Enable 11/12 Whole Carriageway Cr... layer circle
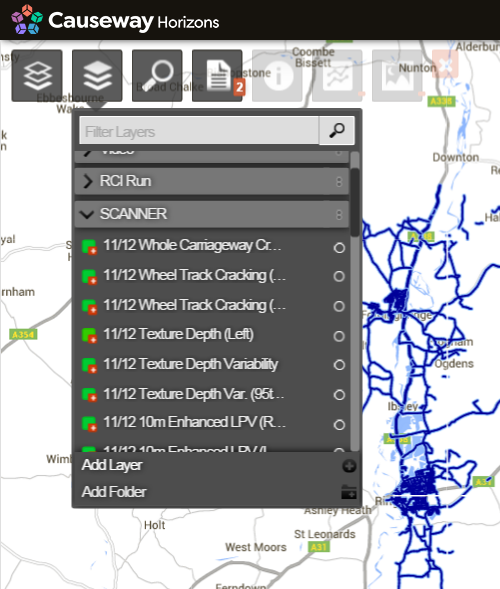This screenshot has width=500, height=589. (x=339, y=248)
